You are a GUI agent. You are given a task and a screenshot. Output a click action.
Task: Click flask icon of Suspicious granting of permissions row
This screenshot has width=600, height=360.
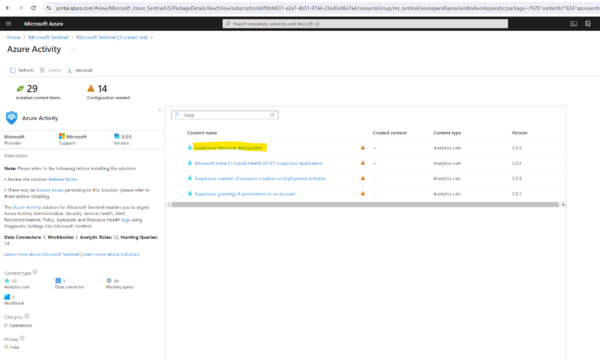coord(190,193)
